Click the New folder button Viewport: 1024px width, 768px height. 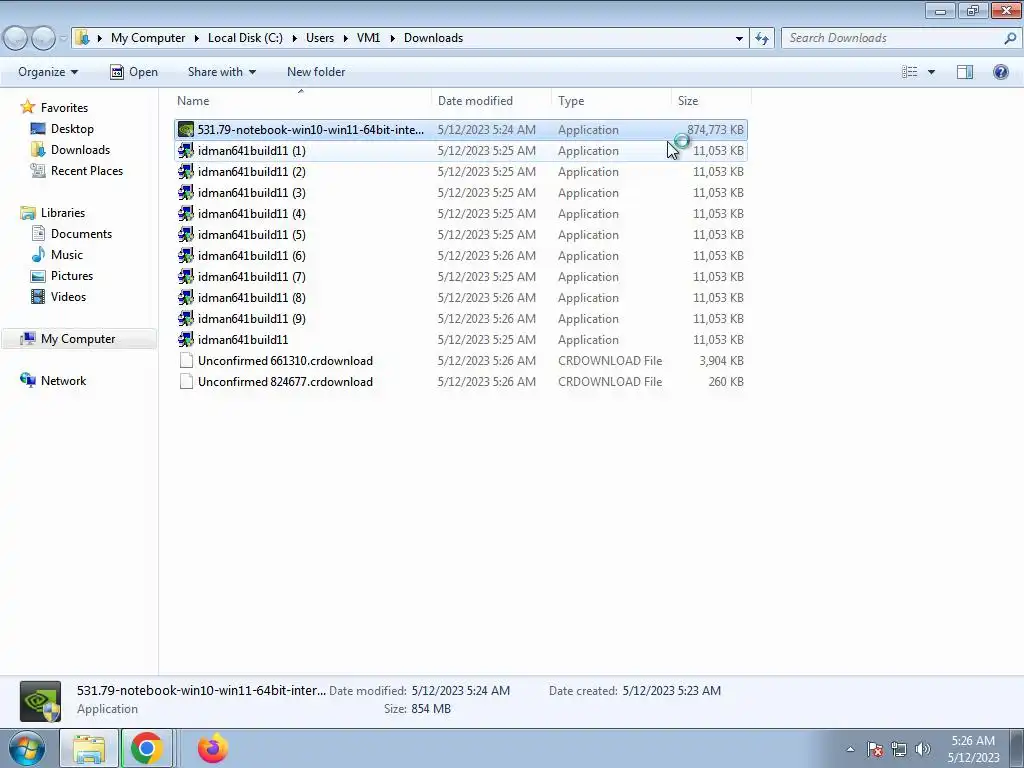[316, 72]
